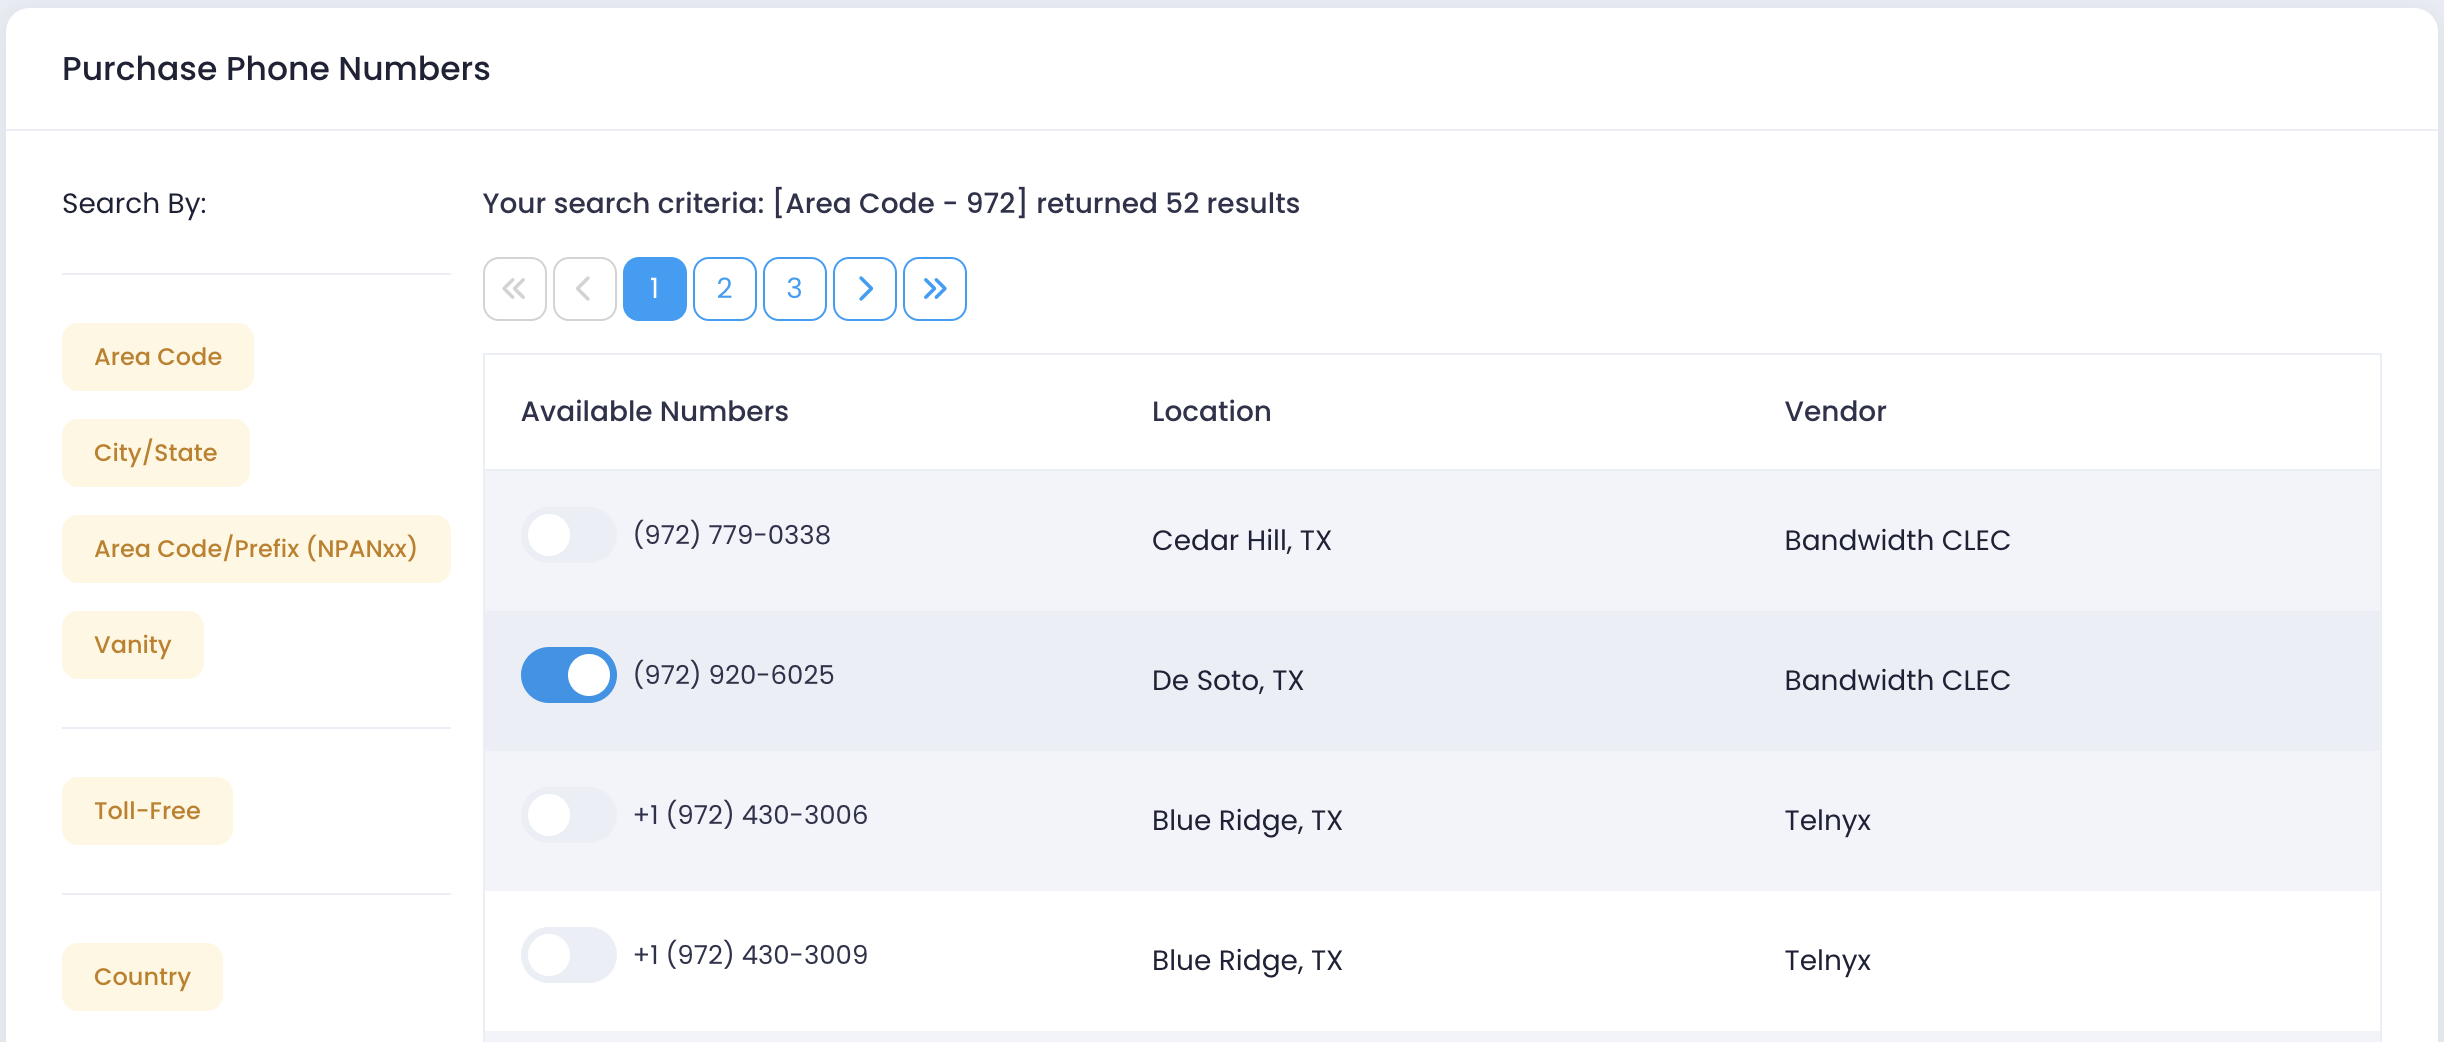Viewport: 2444px width, 1042px height.
Task: Search by City/State
Action: 156,453
